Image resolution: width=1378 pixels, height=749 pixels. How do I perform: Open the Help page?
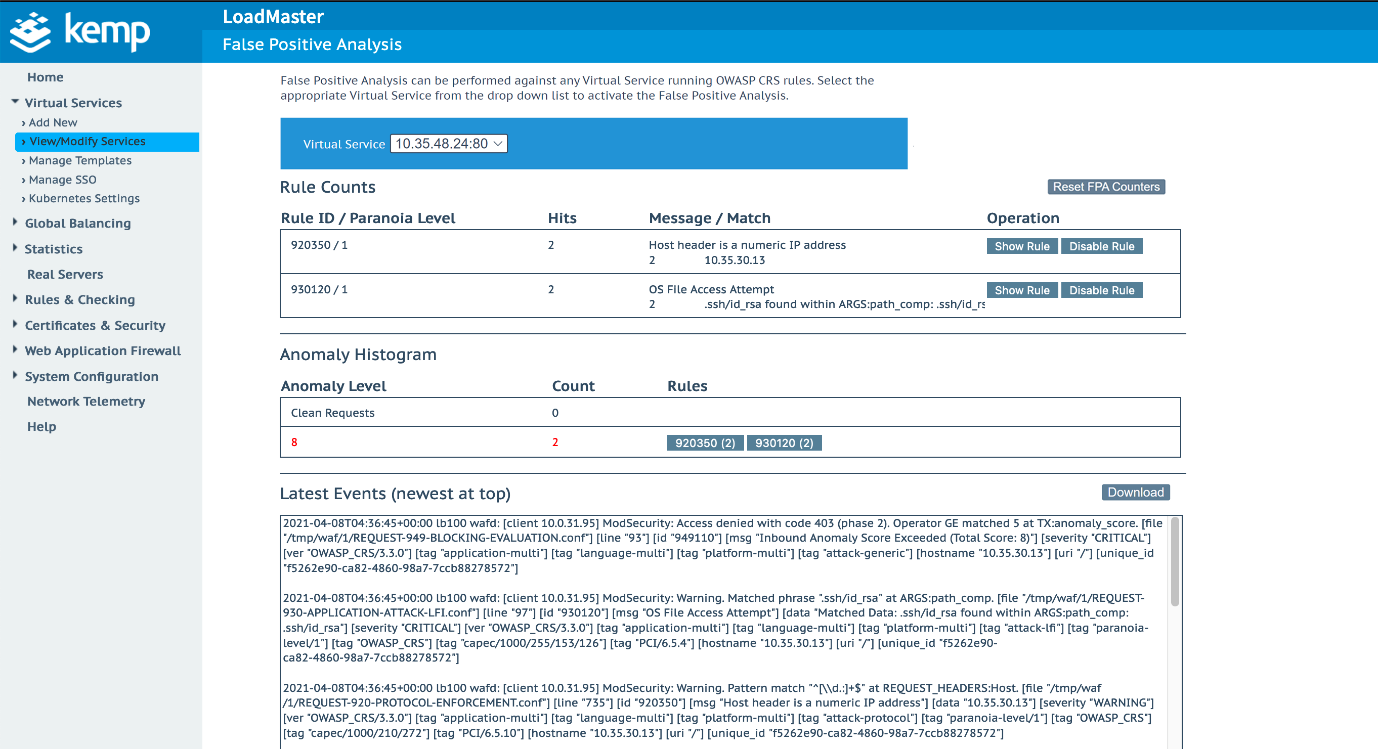click(42, 427)
